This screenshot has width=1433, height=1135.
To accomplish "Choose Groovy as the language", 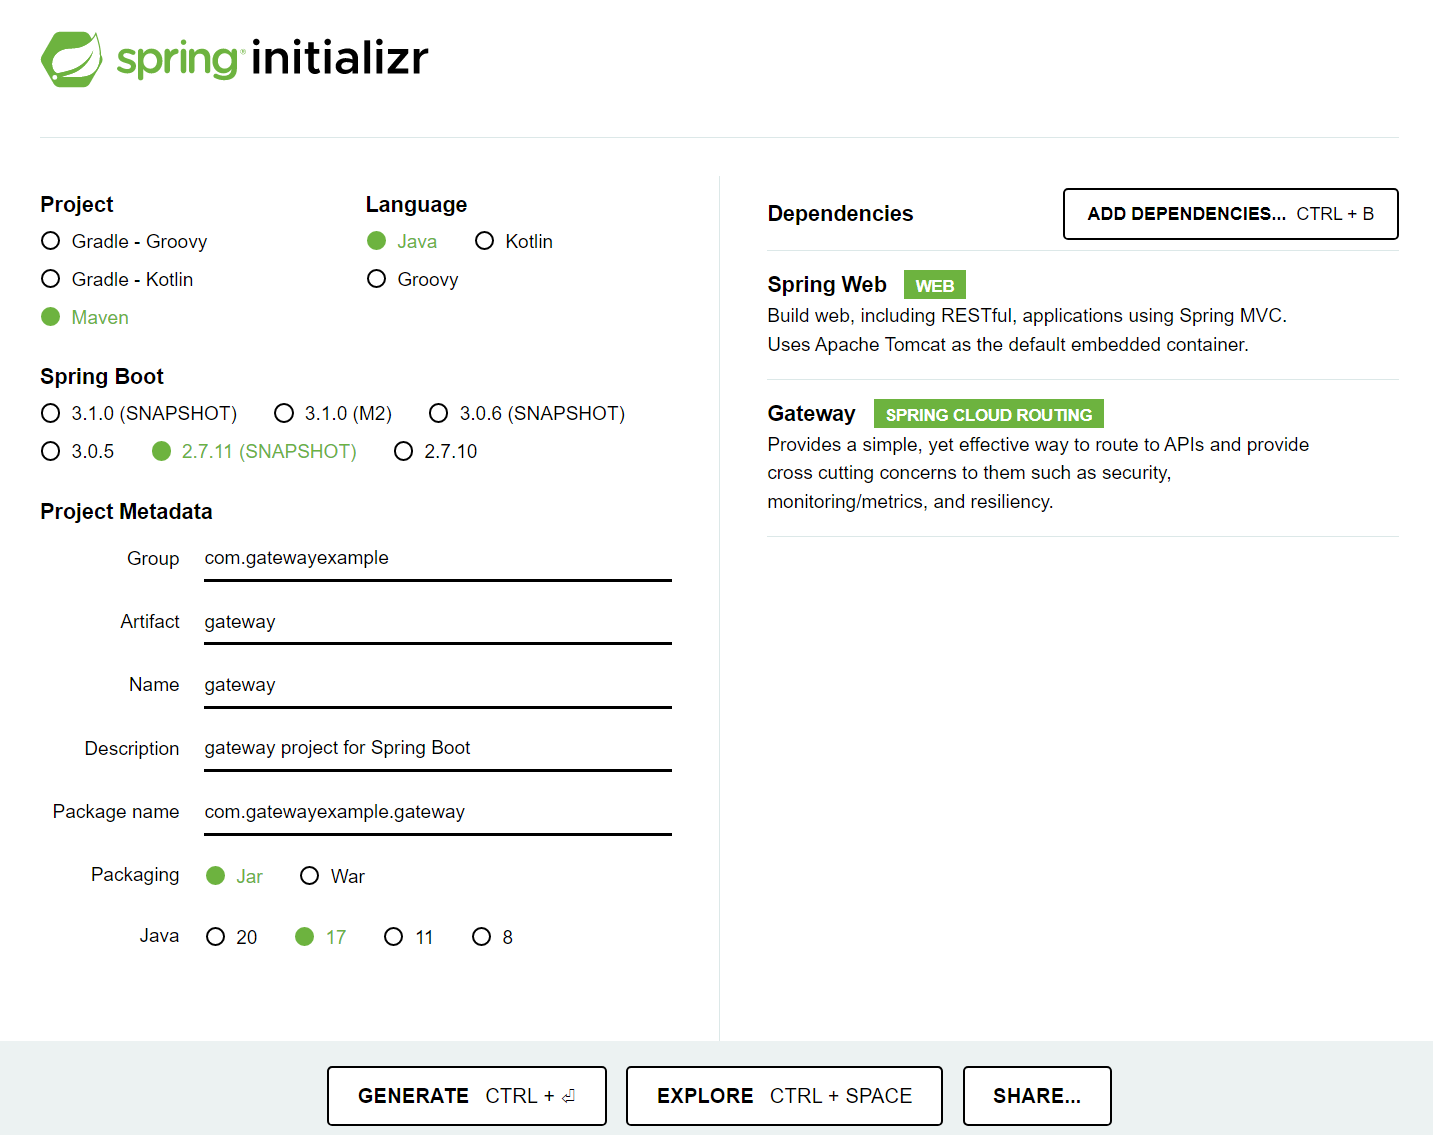I will pos(377,278).
